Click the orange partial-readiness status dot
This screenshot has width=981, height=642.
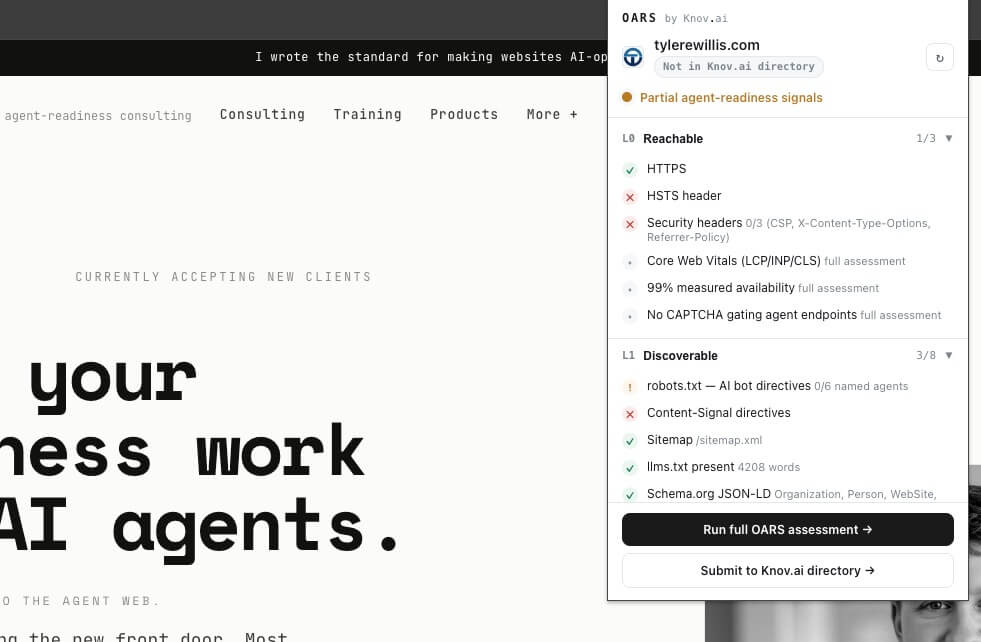tap(627, 97)
